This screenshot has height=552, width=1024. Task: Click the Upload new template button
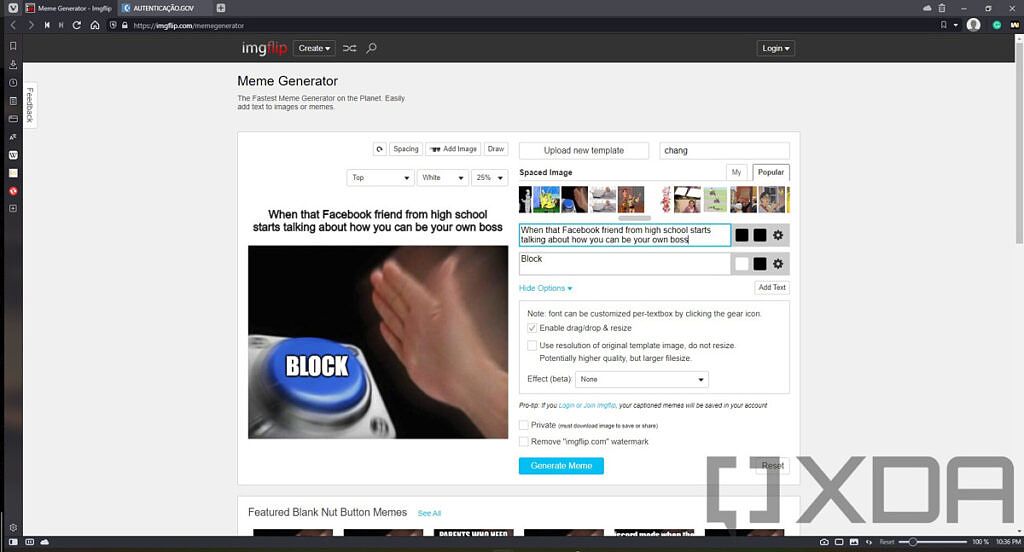[583, 150]
